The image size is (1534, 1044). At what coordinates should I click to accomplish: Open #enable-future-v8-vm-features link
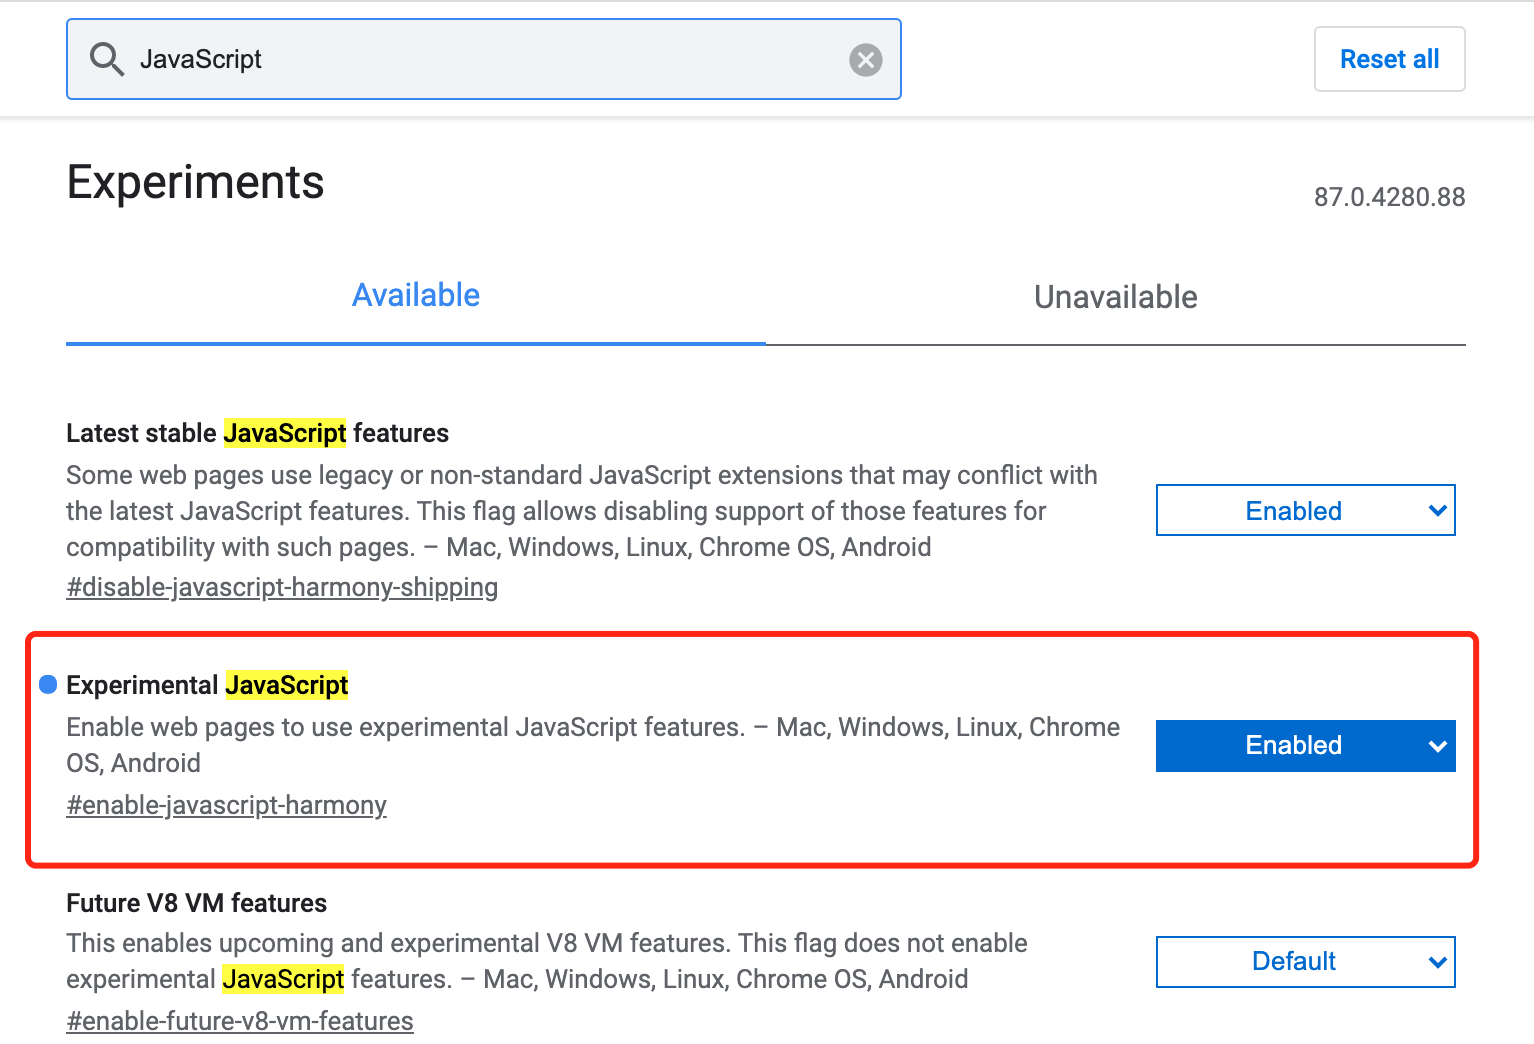240,1021
